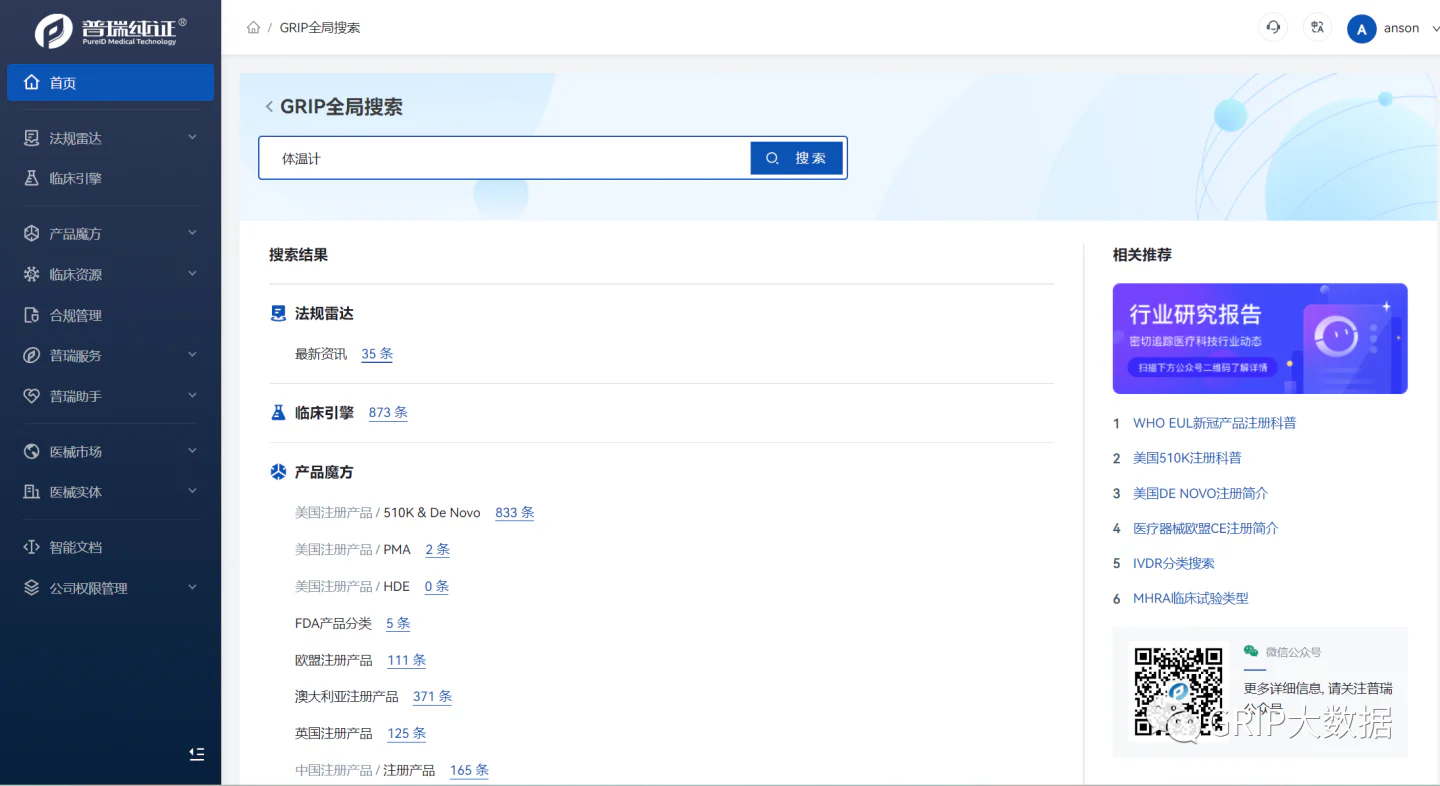
Task: Click the 临床引擎 section icon in results
Action: 279,412
